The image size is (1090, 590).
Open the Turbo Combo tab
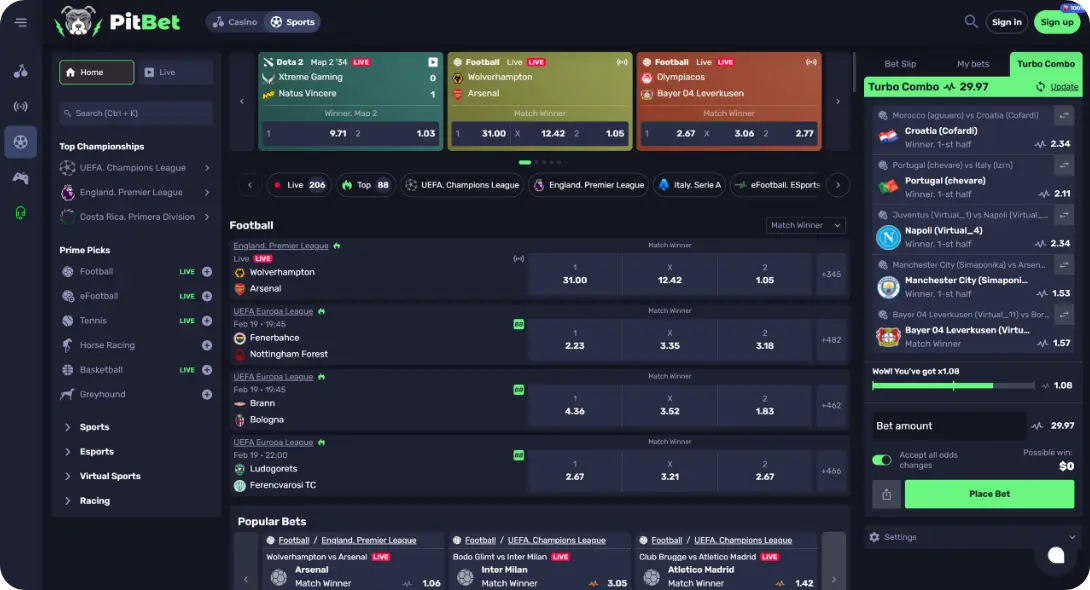pos(1046,64)
